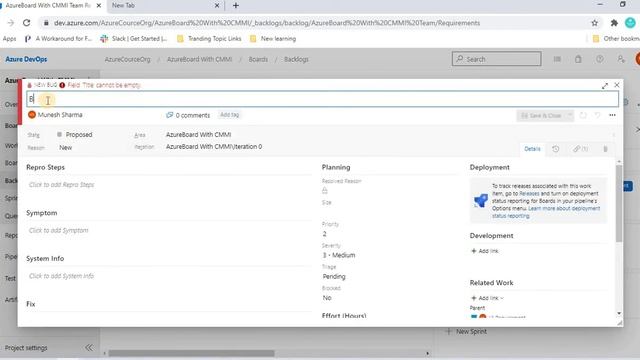Click the Azure DevOps Search box
Screen dimensions: 640x360
[x=496, y=59]
